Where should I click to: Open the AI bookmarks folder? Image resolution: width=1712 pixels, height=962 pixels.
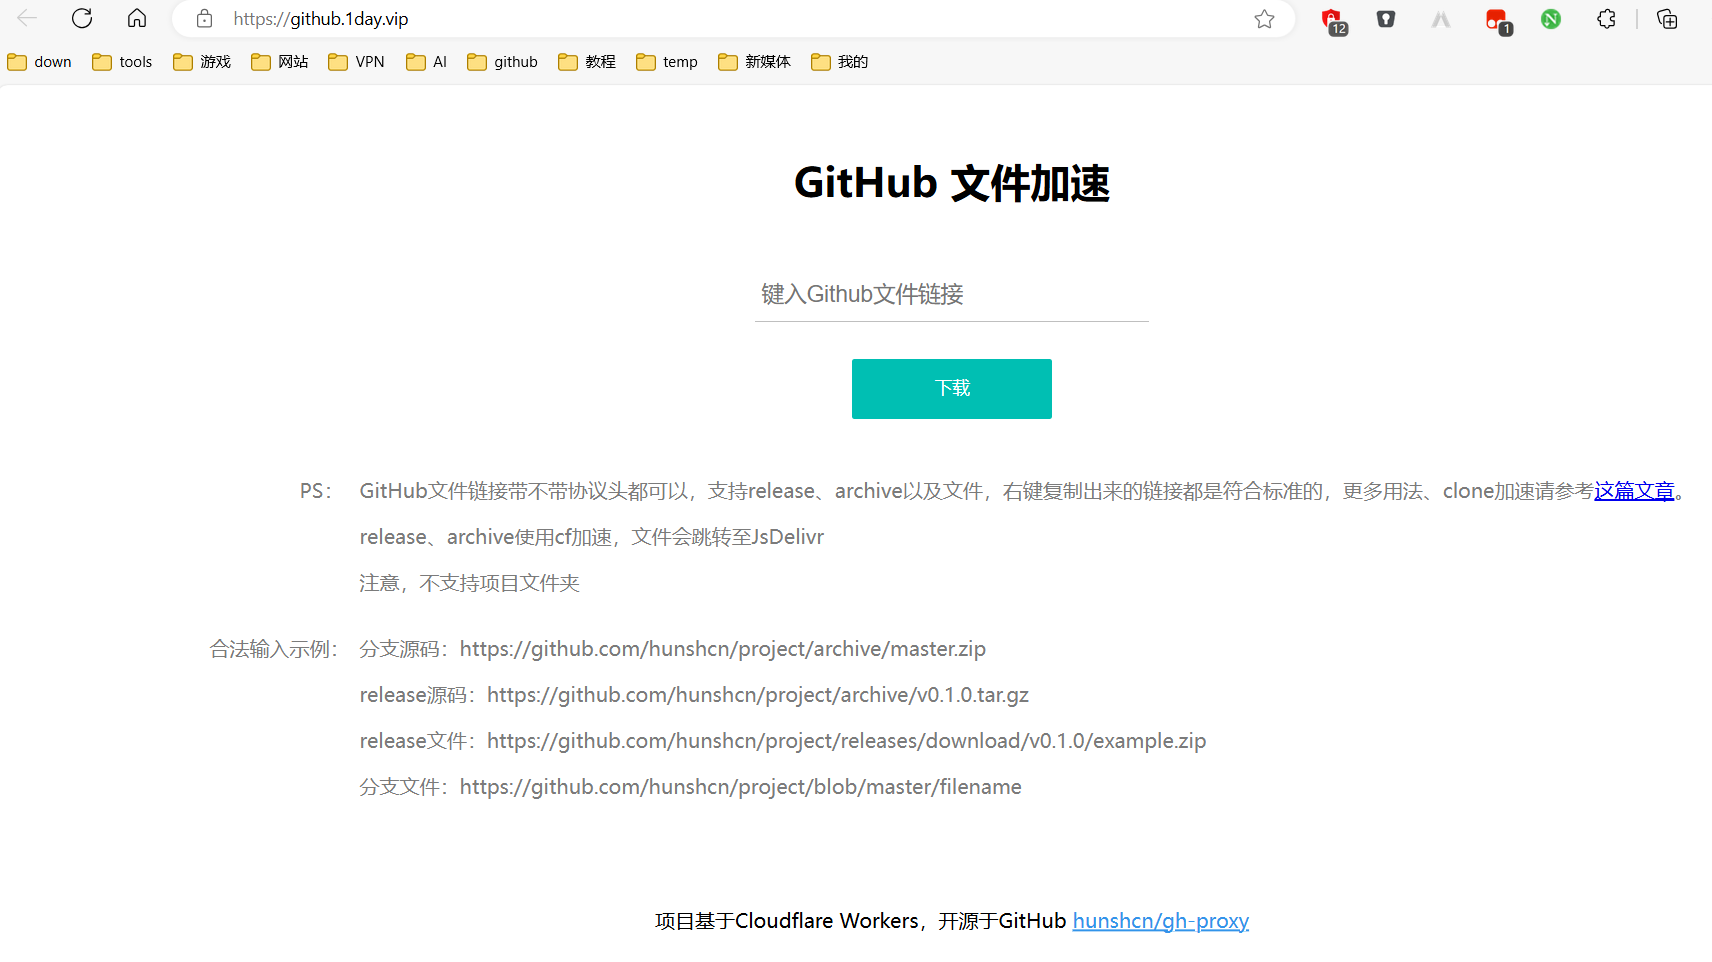pos(427,62)
